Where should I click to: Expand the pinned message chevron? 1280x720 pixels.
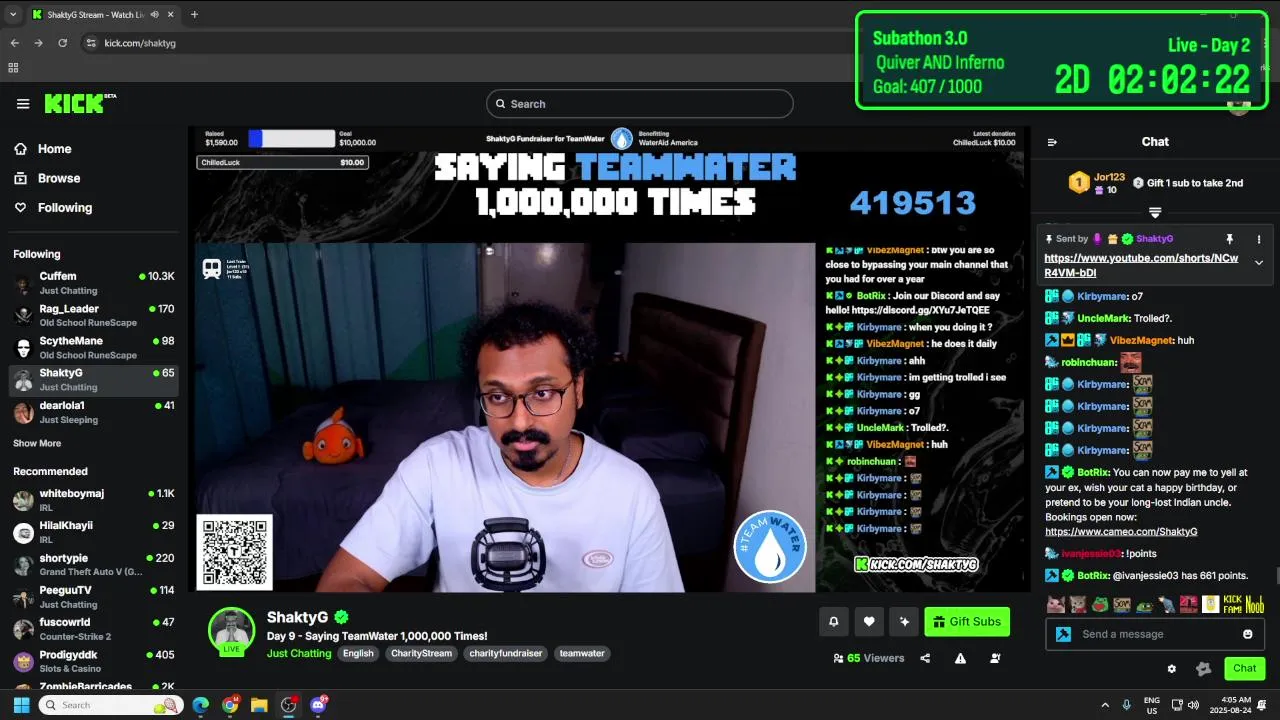1259,263
